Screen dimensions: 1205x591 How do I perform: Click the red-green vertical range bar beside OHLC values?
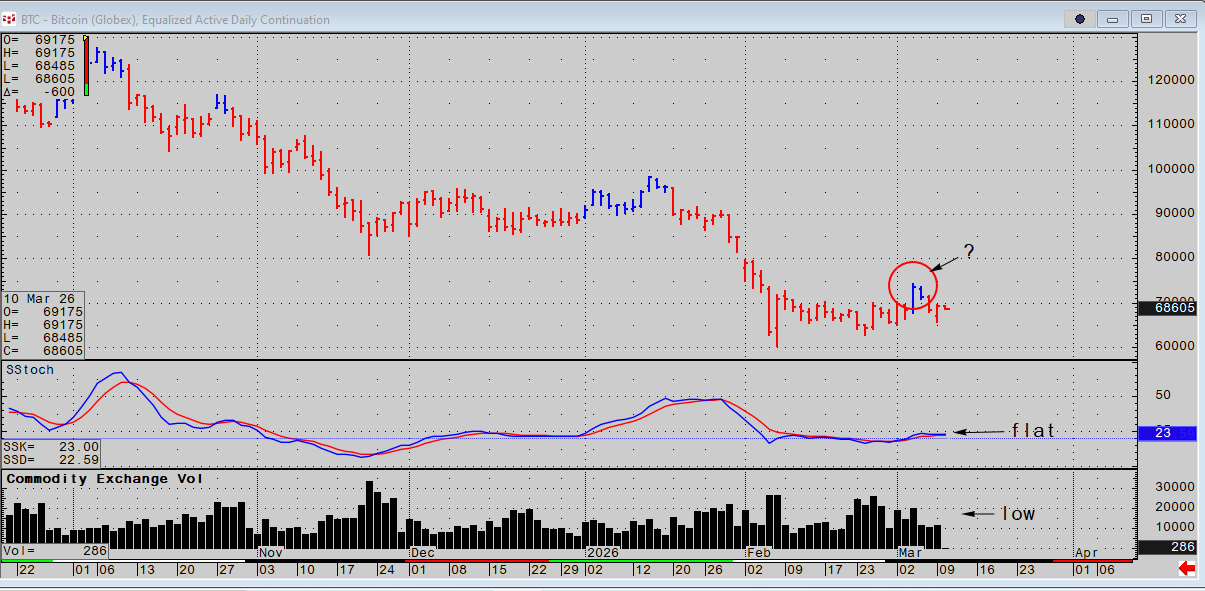(87, 68)
